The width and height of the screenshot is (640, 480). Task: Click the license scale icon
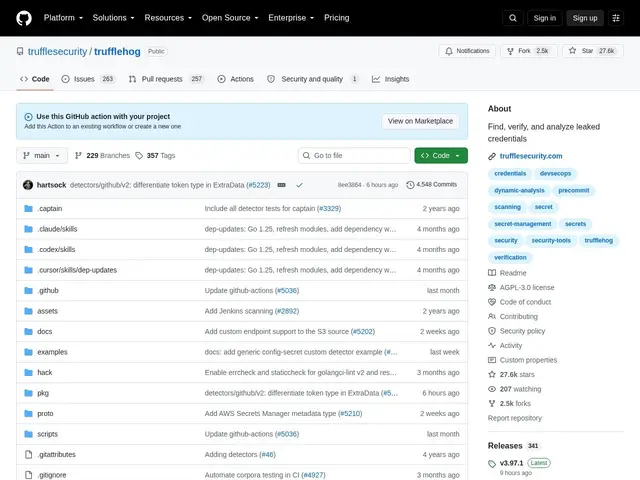click(492, 288)
